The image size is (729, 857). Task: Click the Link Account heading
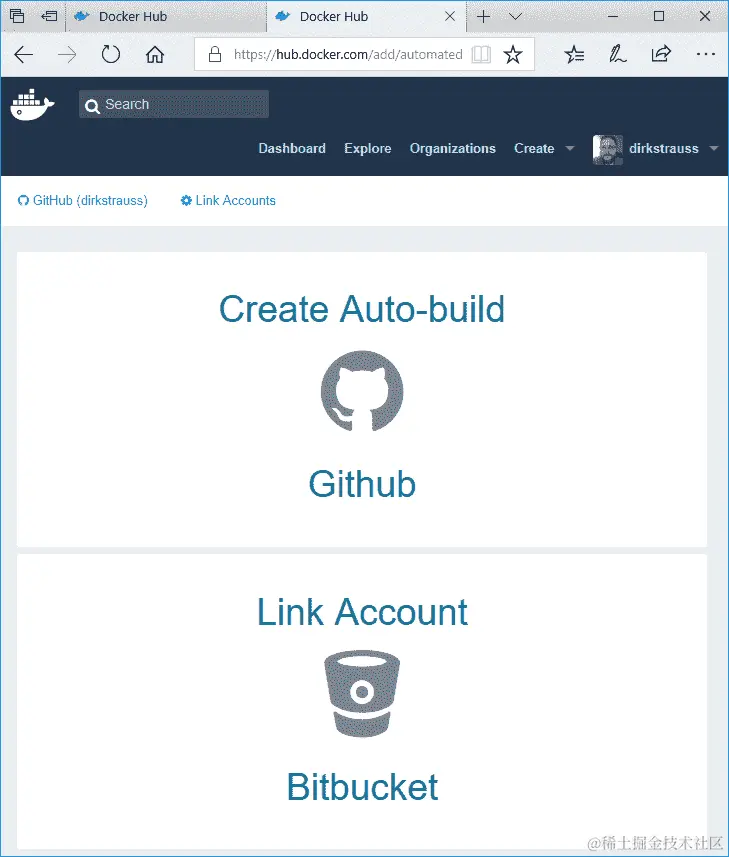coord(362,612)
